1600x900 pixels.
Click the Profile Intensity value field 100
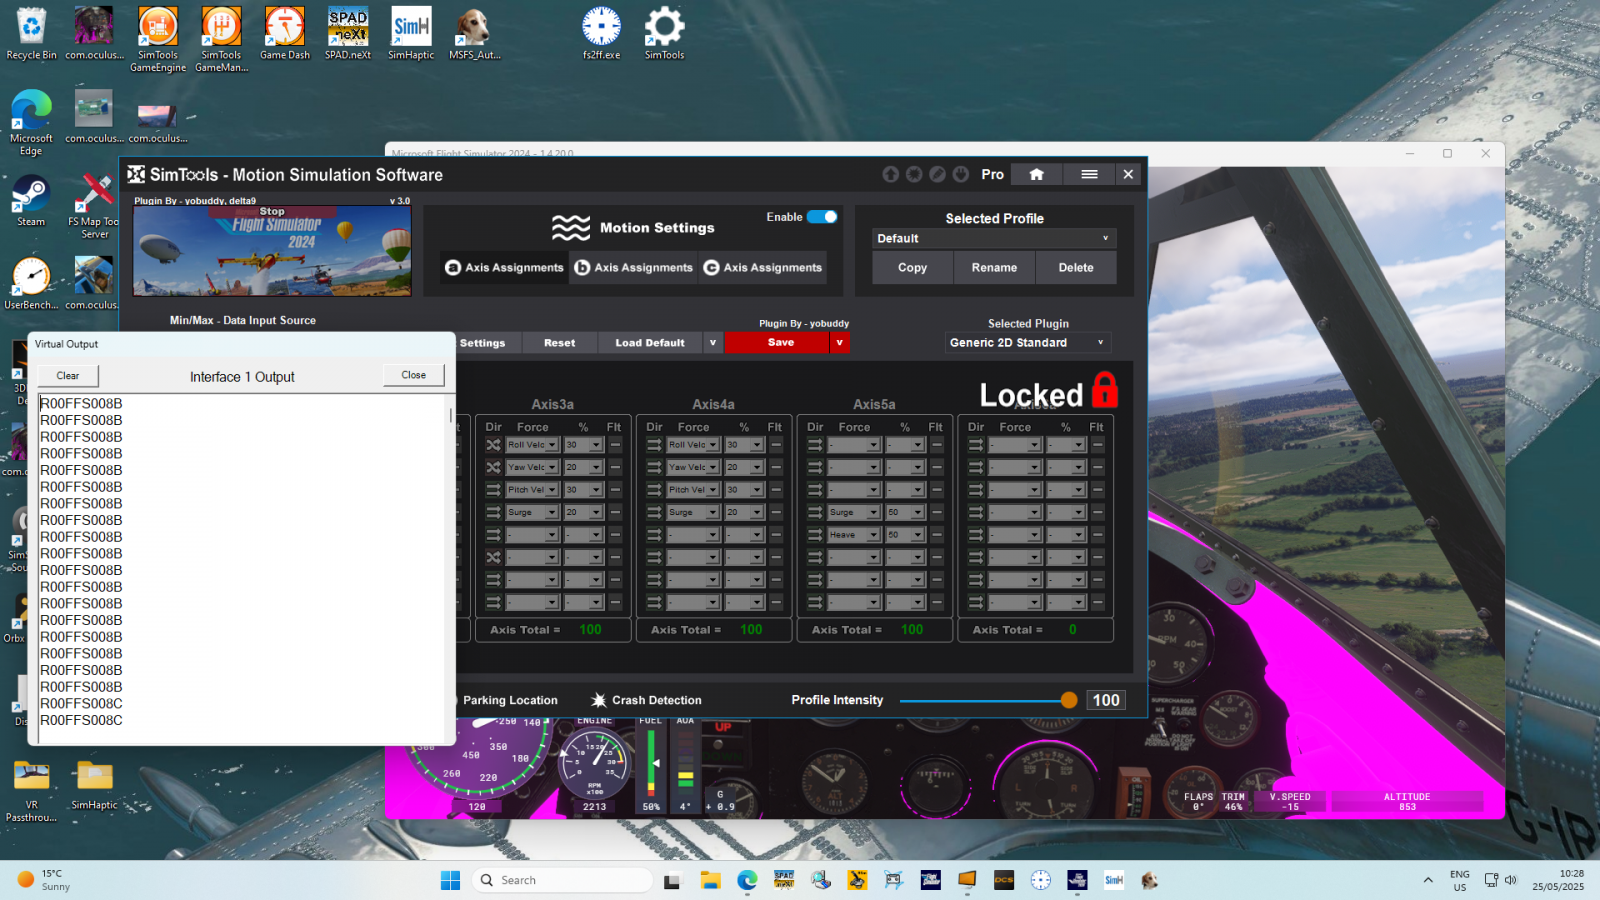click(x=1106, y=700)
